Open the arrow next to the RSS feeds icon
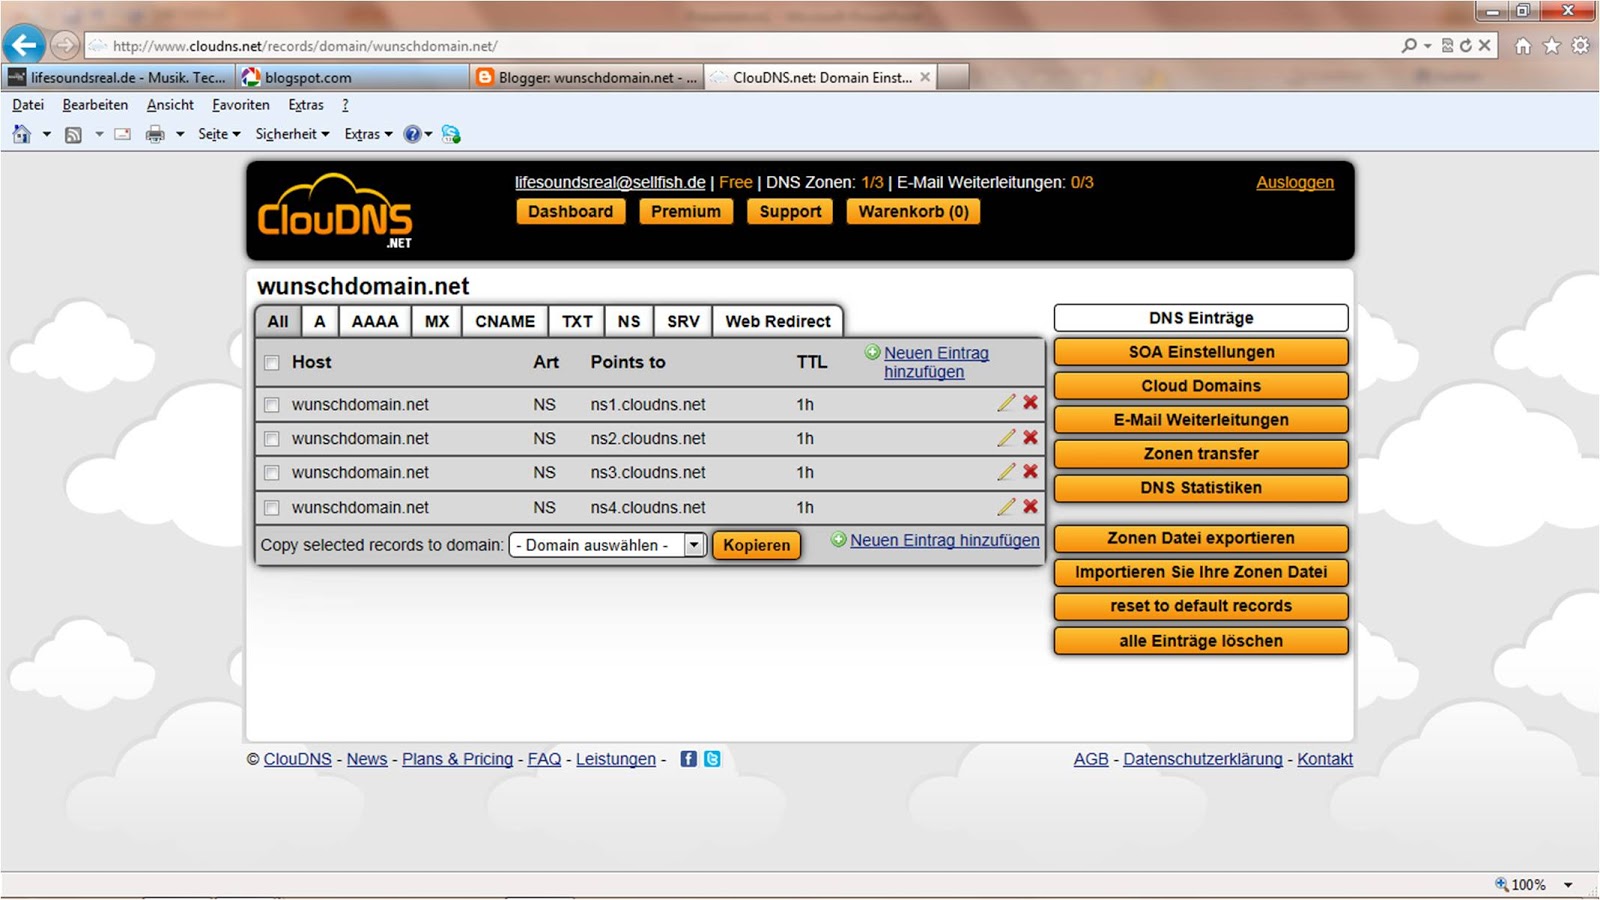The height and width of the screenshot is (900, 1600). pos(99,134)
